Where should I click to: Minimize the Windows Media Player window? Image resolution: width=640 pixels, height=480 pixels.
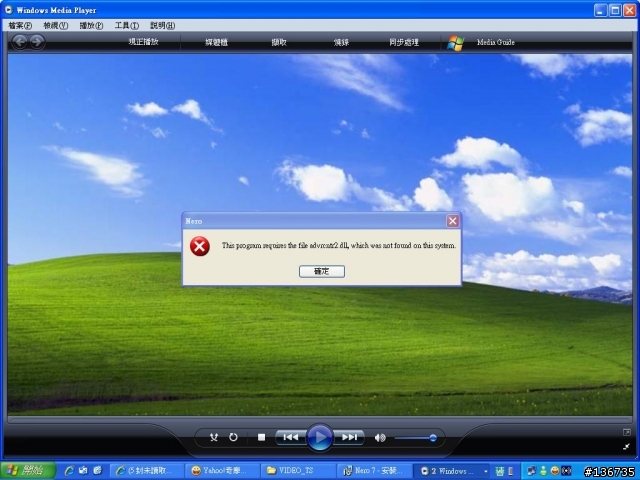pos(600,10)
